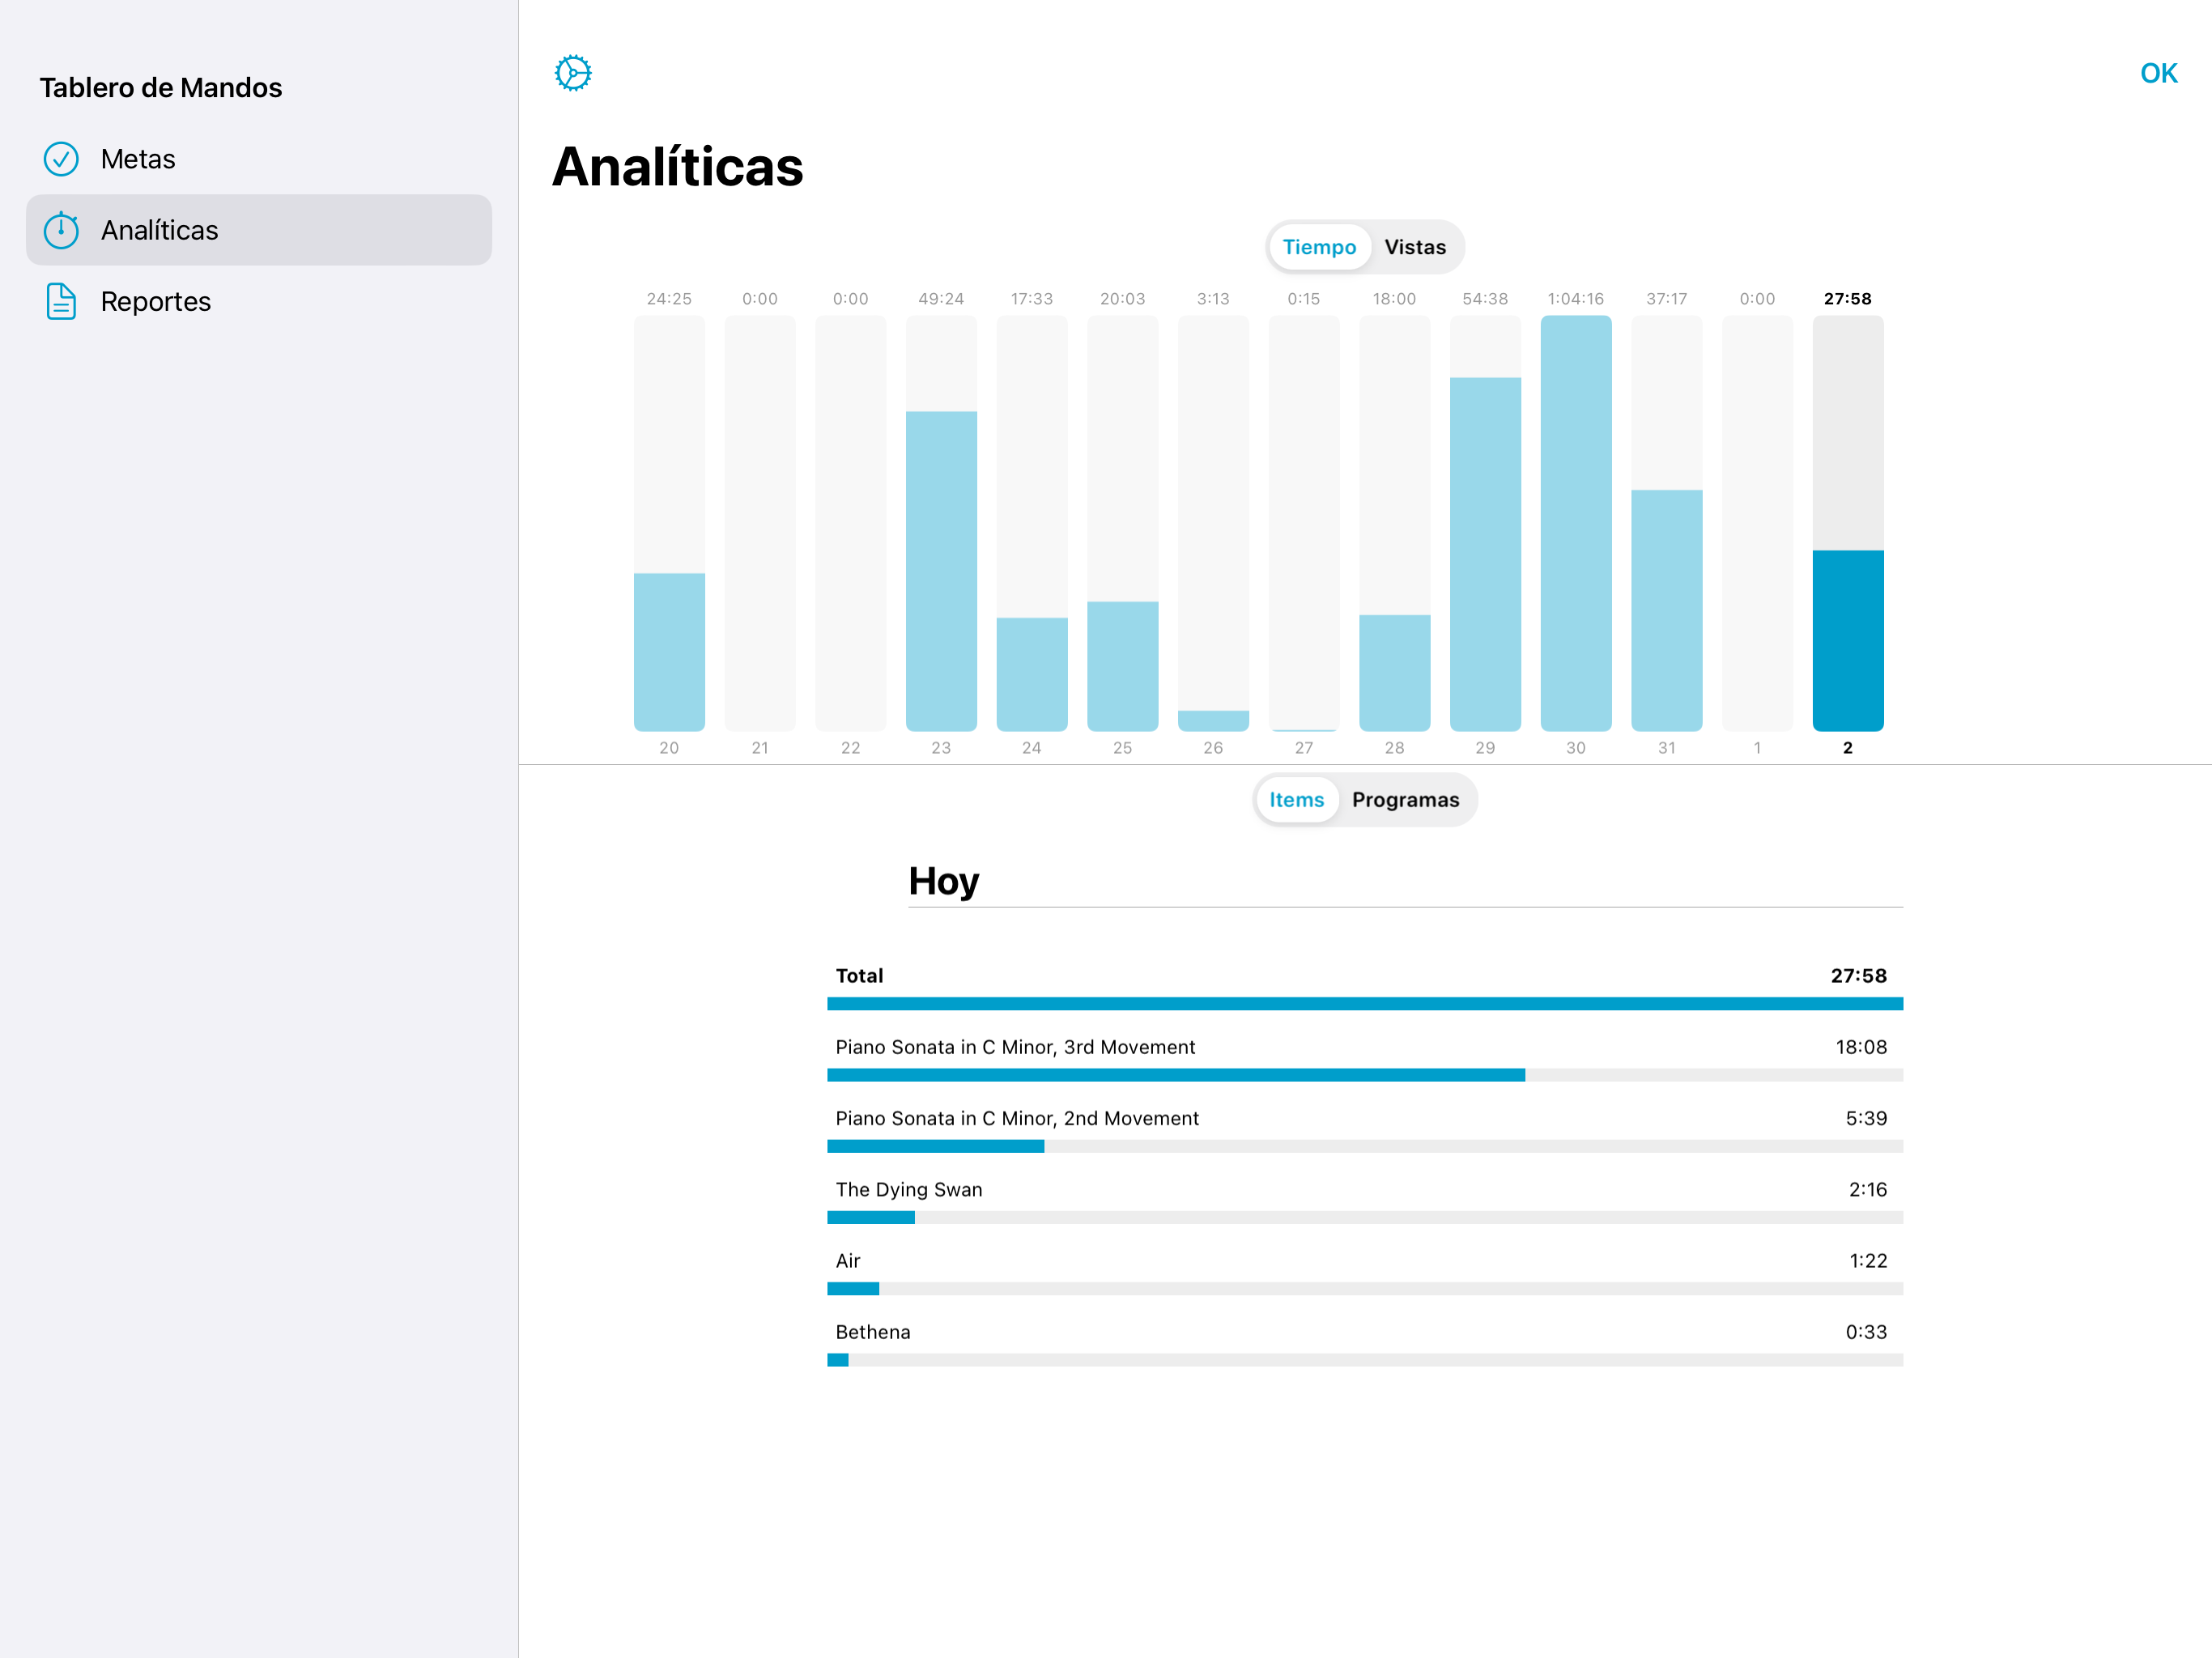Open the settings gear icon

573,73
